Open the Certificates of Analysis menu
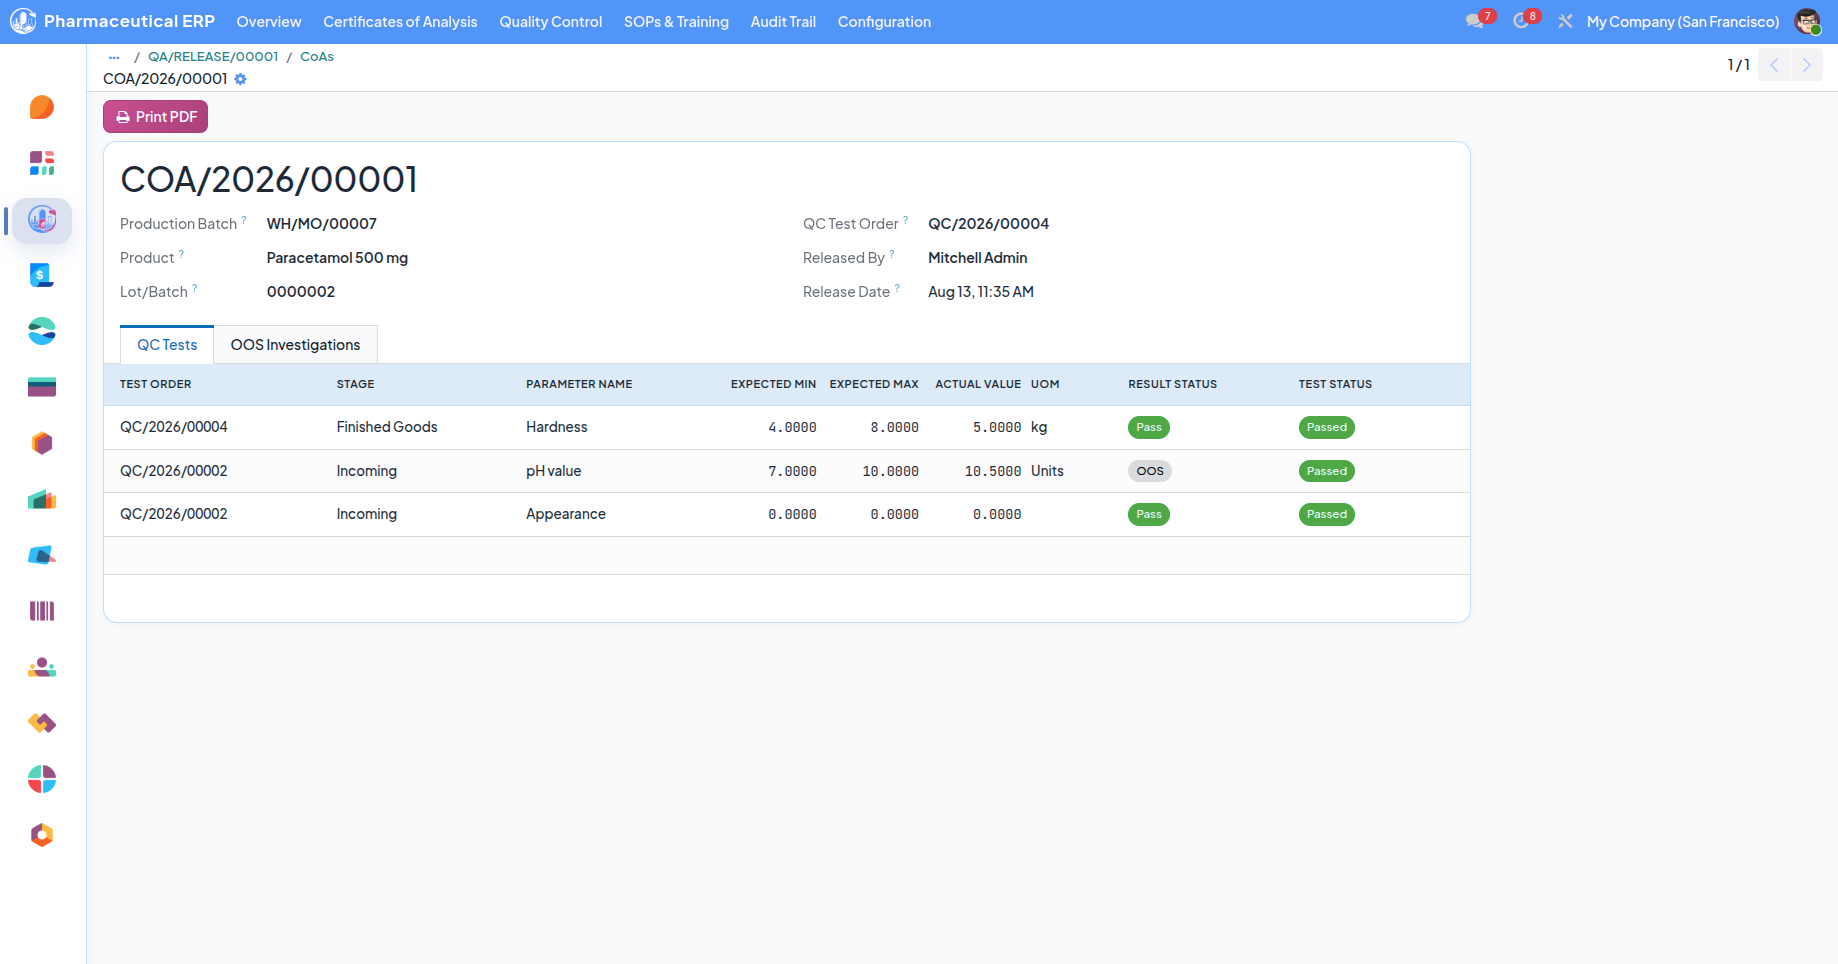Viewport: 1838px width, 964px height. tap(400, 22)
